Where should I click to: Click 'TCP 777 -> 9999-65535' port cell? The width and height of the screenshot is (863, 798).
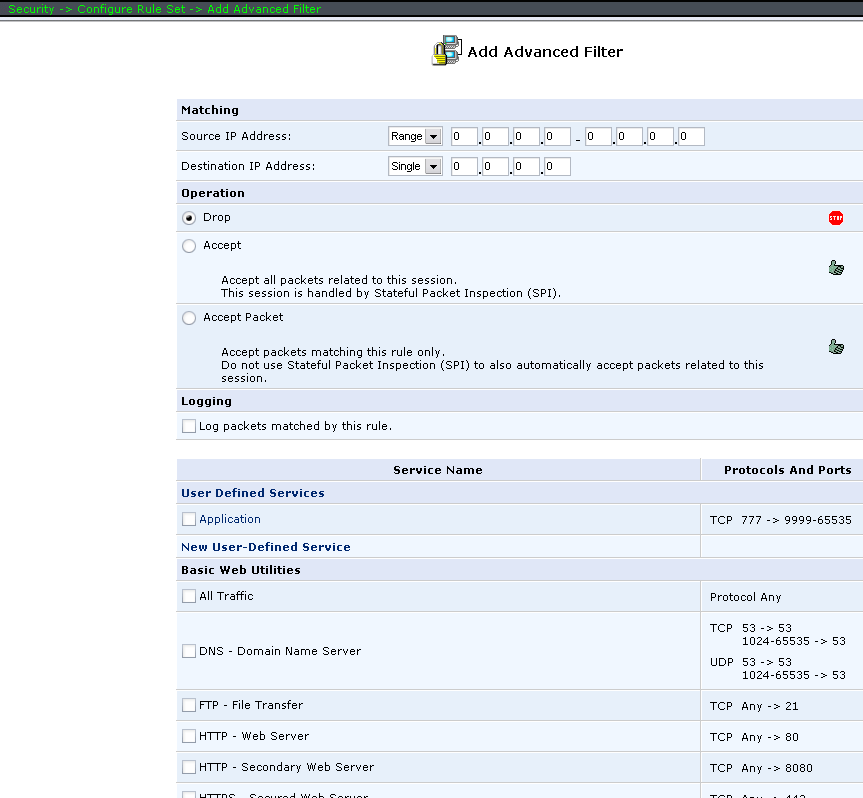point(780,520)
